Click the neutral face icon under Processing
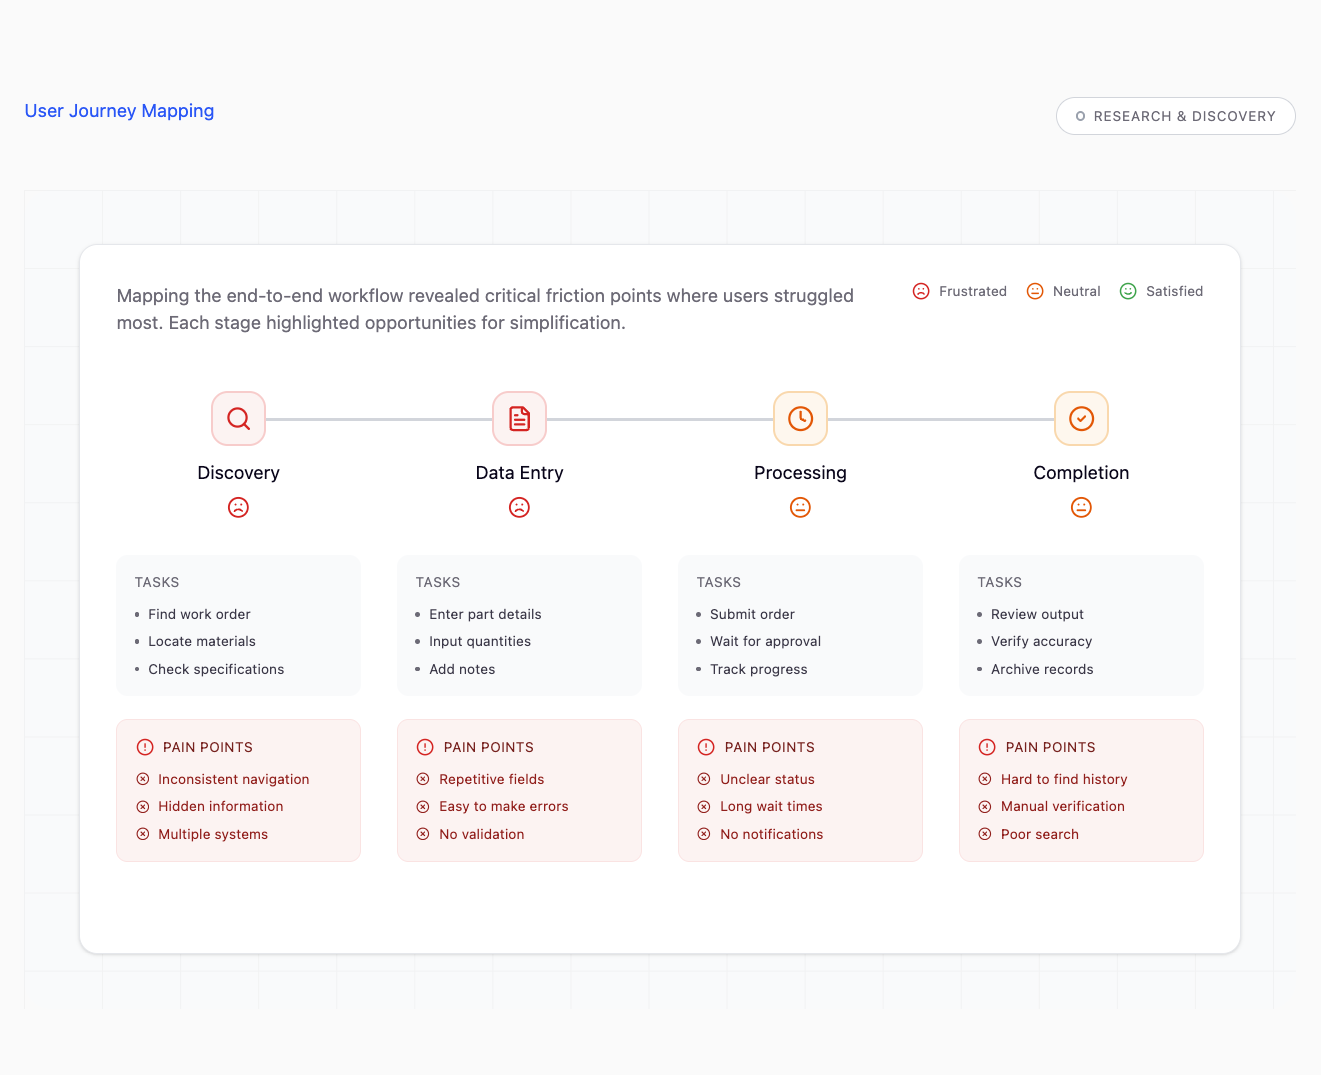The height and width of the screenshot is (1075, 1321). tap(800, 507)
